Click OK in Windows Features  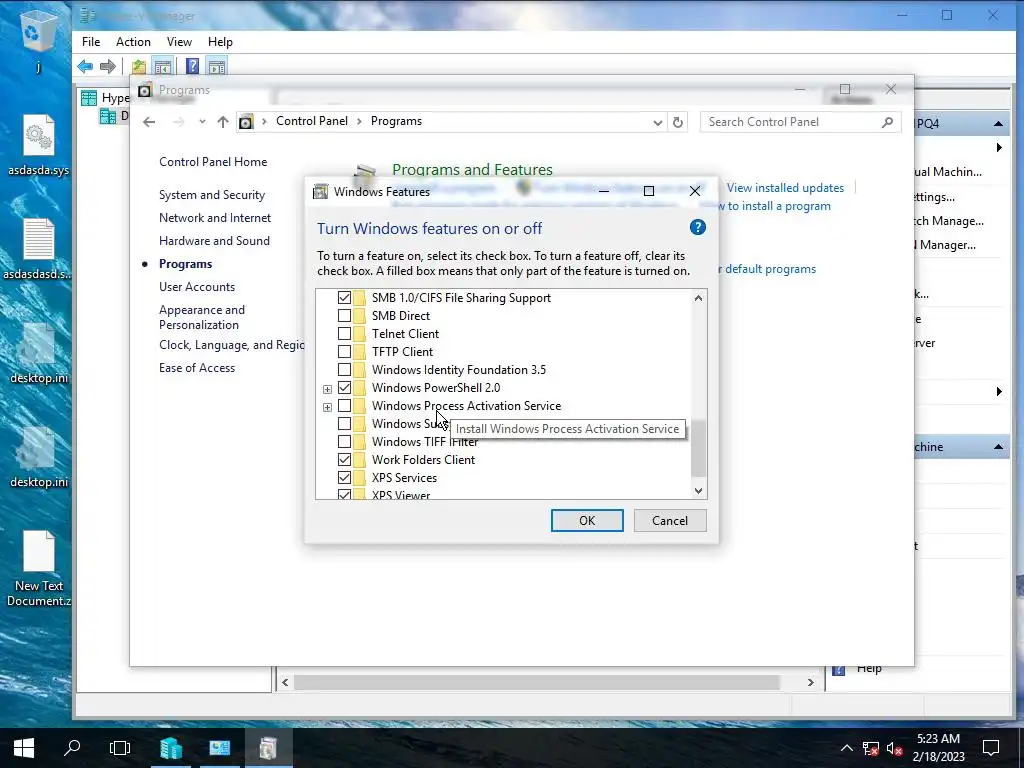586,520
